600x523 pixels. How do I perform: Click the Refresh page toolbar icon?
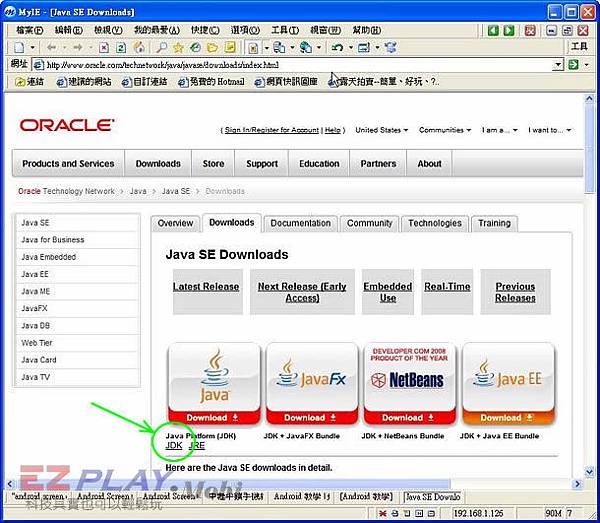point(121,47)
